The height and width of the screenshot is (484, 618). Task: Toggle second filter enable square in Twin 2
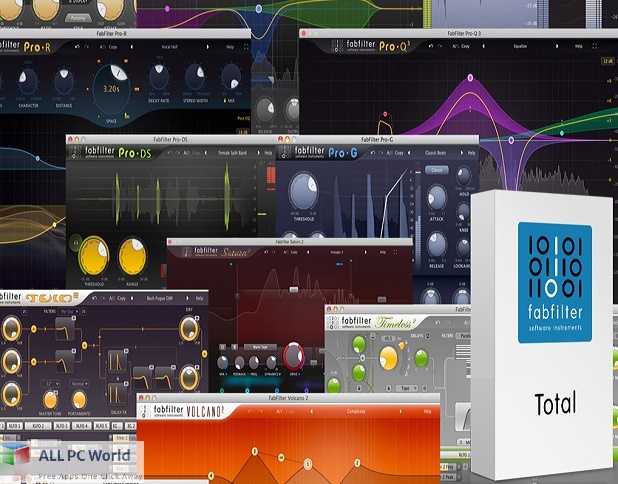pos(73,351)
